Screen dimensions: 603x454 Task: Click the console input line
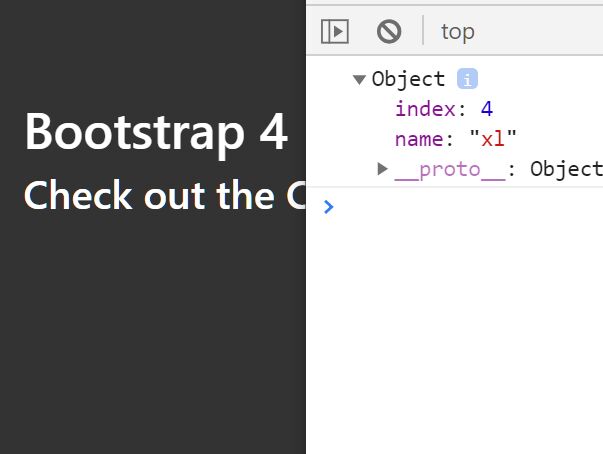[467, 206]
